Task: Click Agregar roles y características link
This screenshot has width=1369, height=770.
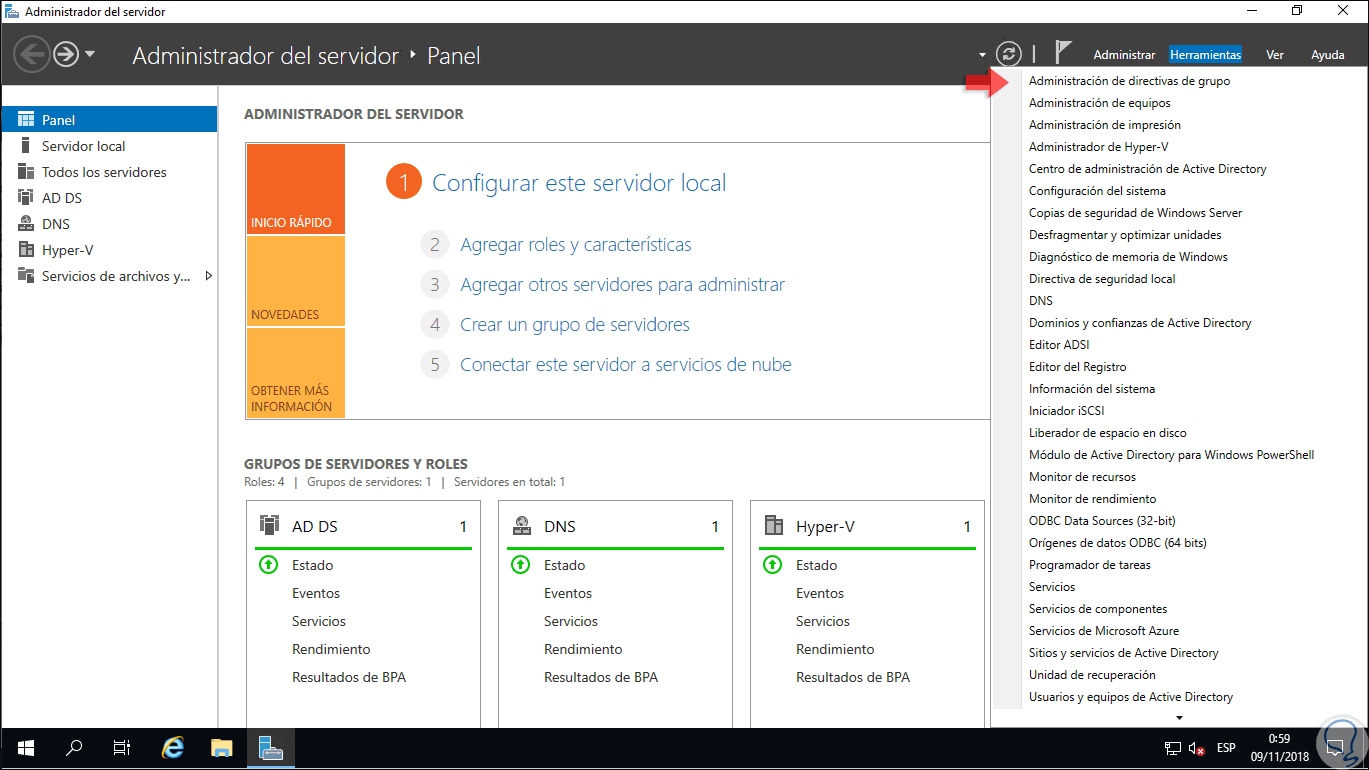Action: tap(575, 245)
